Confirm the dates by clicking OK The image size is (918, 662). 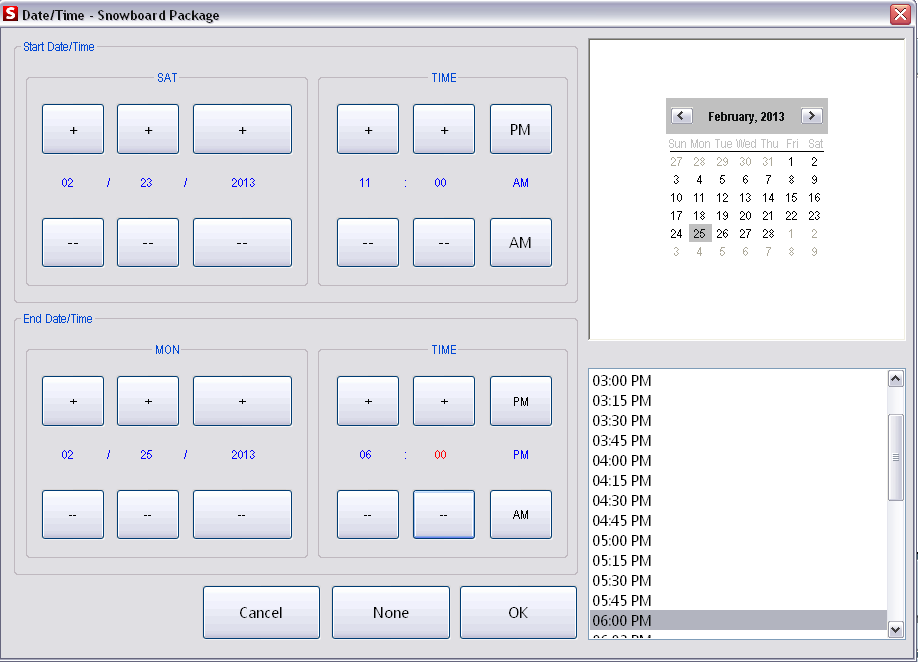point(518,612)
